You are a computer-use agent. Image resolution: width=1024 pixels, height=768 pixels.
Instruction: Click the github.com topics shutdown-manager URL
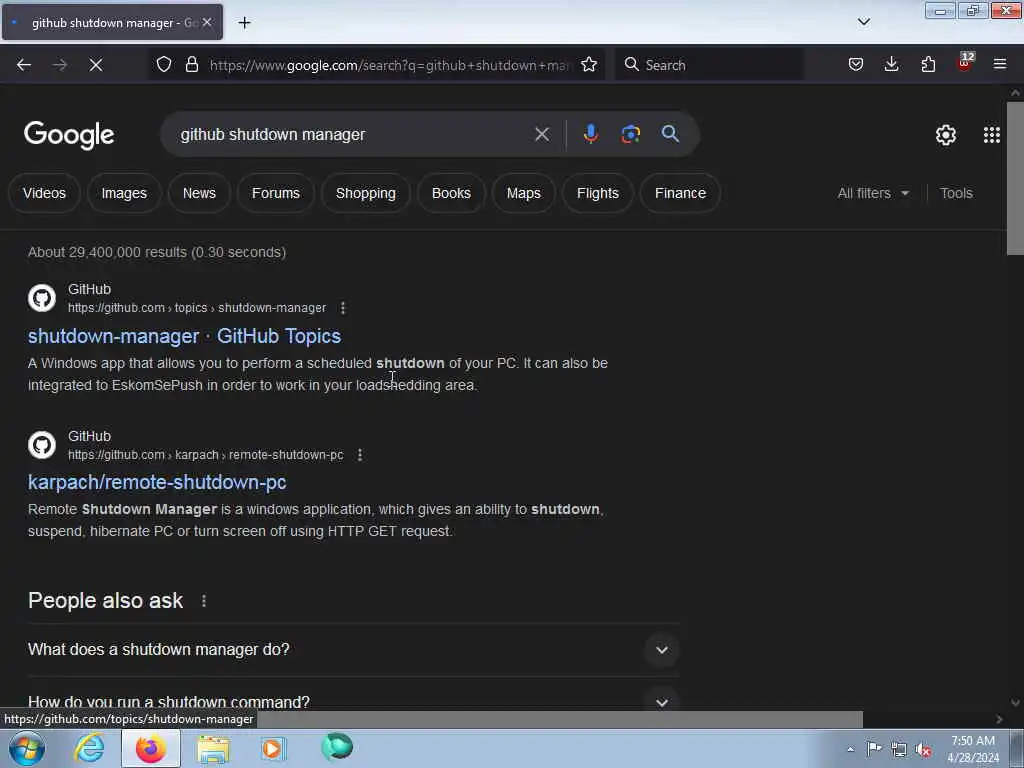click(197, 308)
